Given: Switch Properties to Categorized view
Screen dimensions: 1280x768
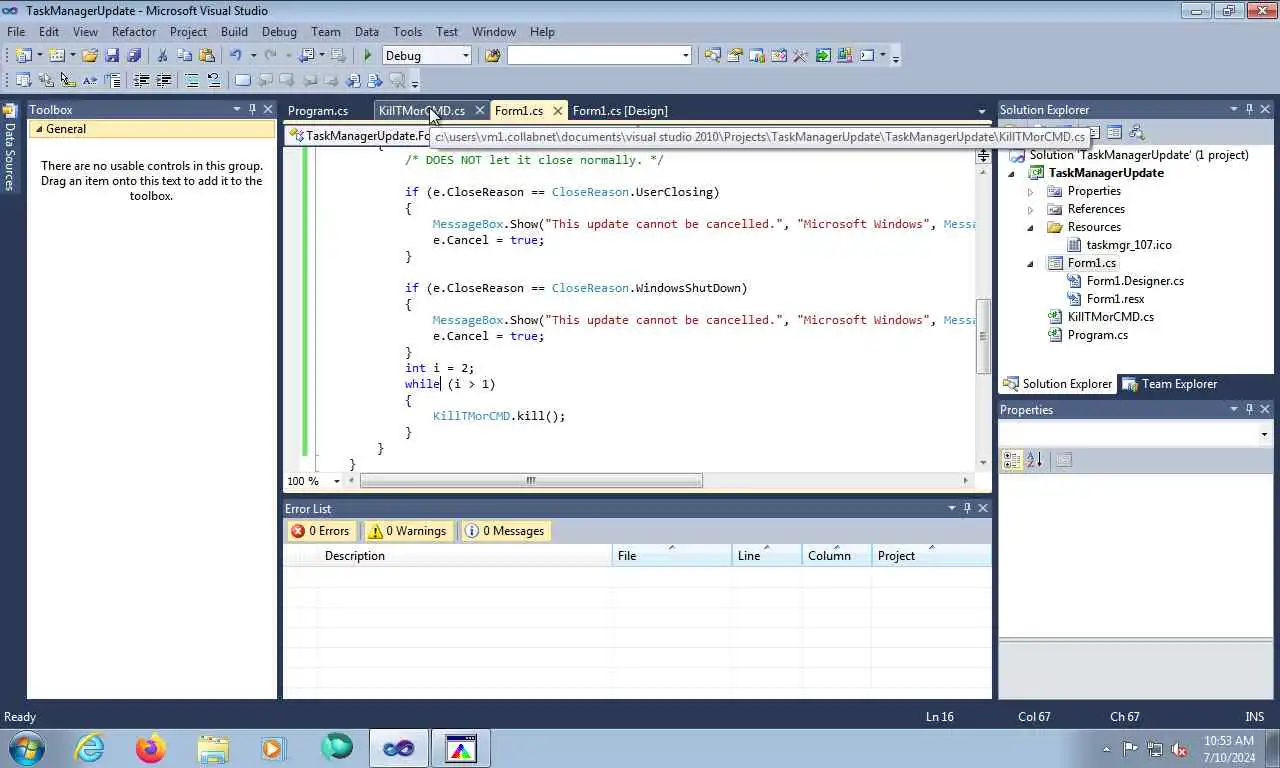Looking at the screenshot, I should (1012, 460).
